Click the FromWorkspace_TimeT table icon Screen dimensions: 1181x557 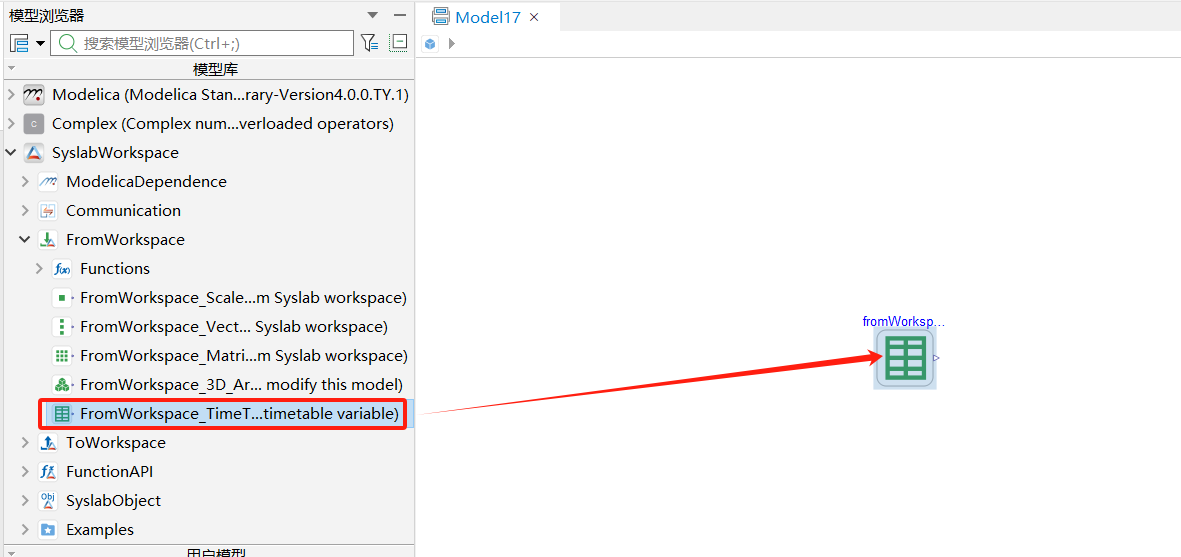click(x=63, y=413)
